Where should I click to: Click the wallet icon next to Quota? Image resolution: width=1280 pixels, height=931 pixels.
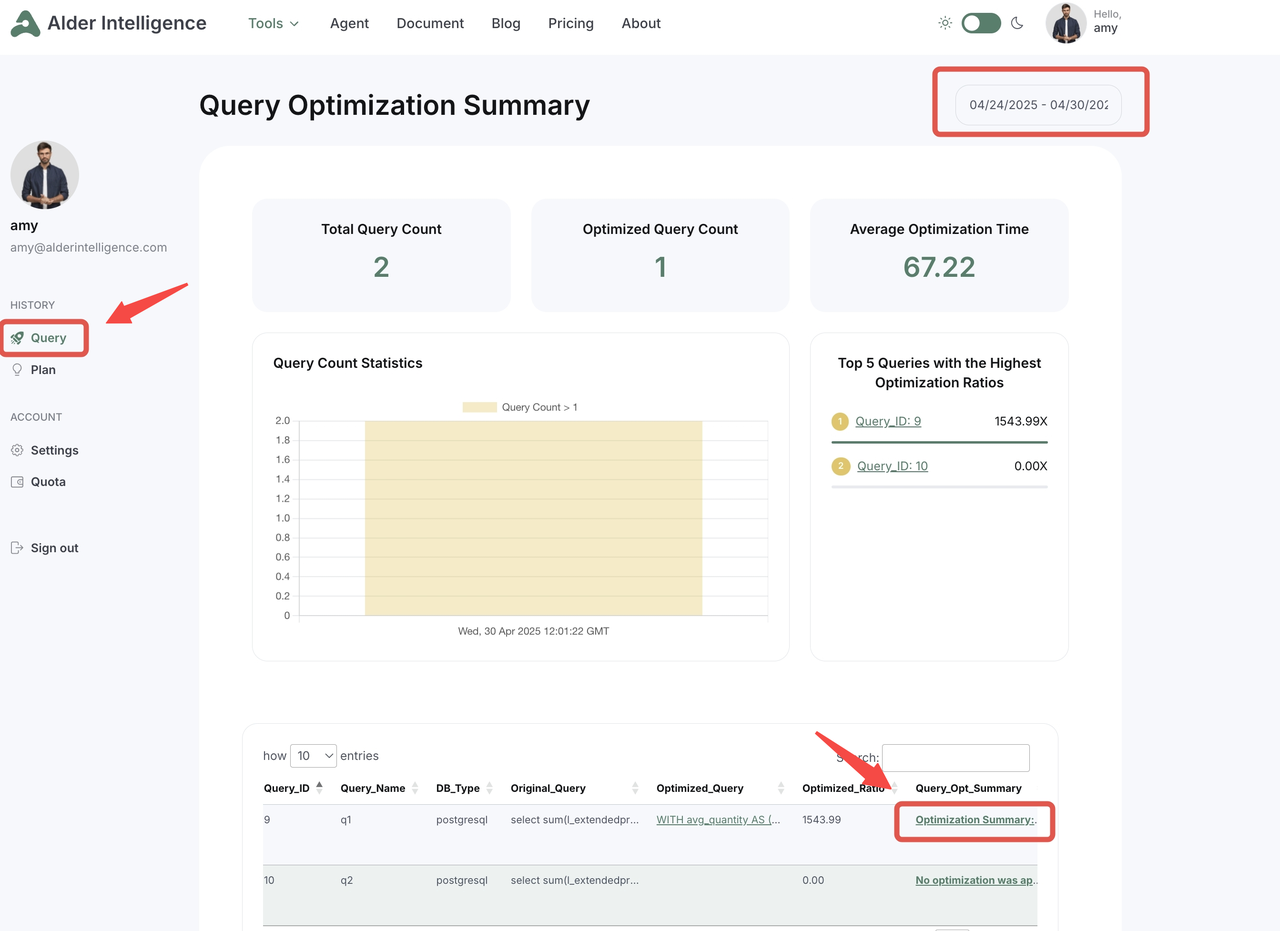click(17, 482)
